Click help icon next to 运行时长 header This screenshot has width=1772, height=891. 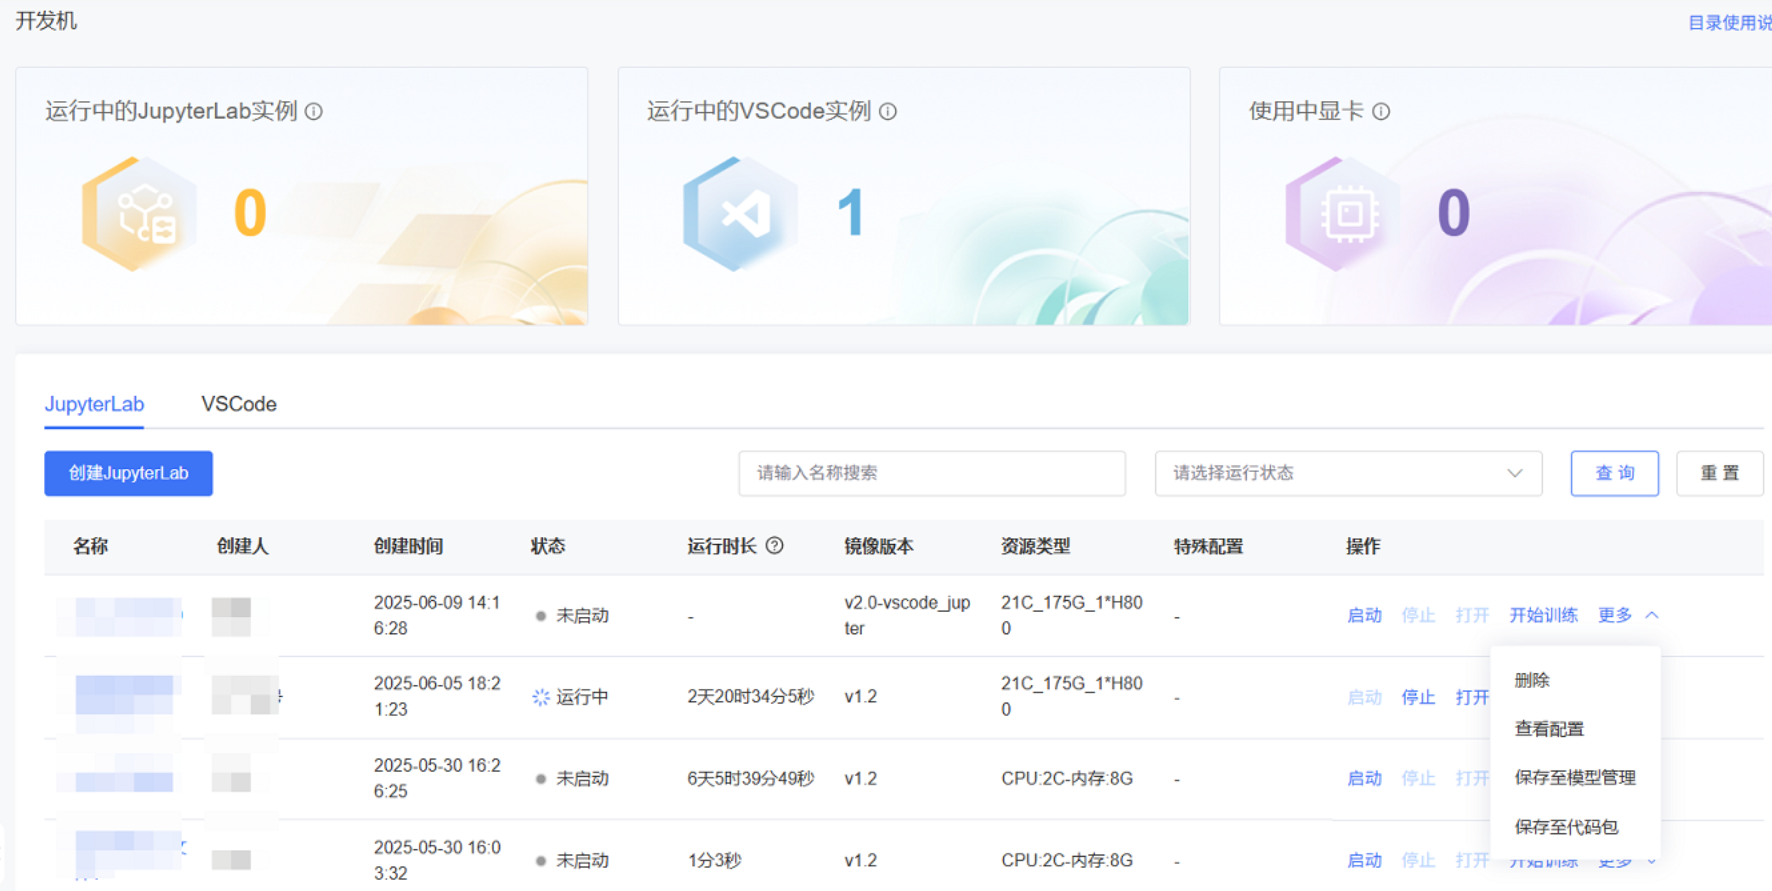(x=774, y=546)
